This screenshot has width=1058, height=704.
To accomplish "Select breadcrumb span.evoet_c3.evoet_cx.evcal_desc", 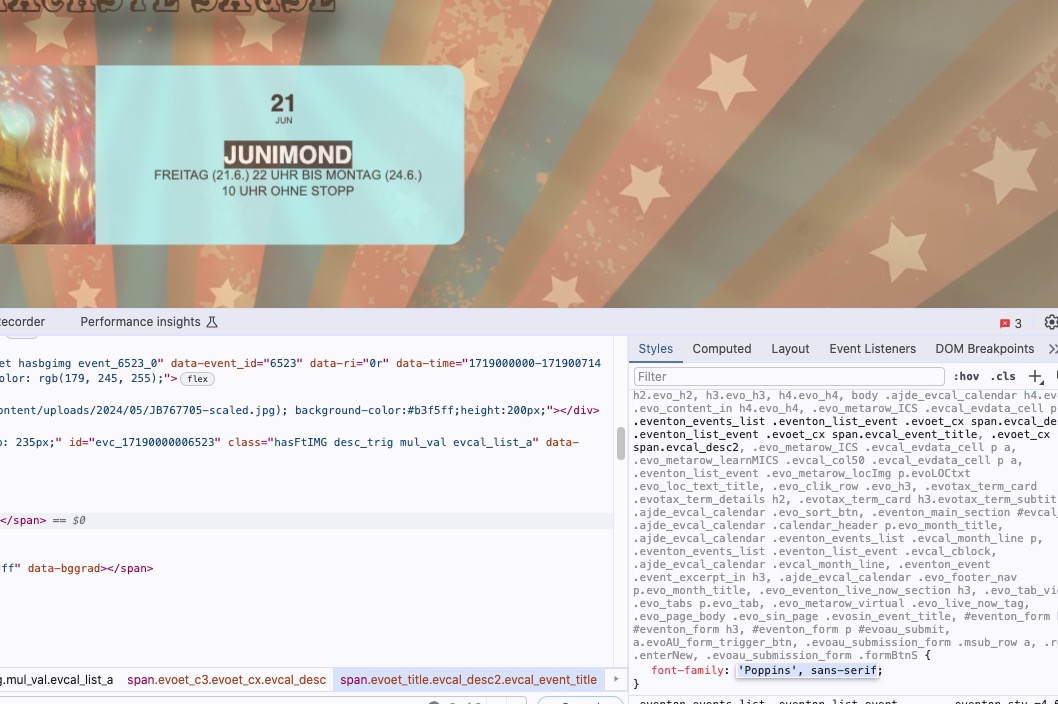I will click(x=226, y=680).
